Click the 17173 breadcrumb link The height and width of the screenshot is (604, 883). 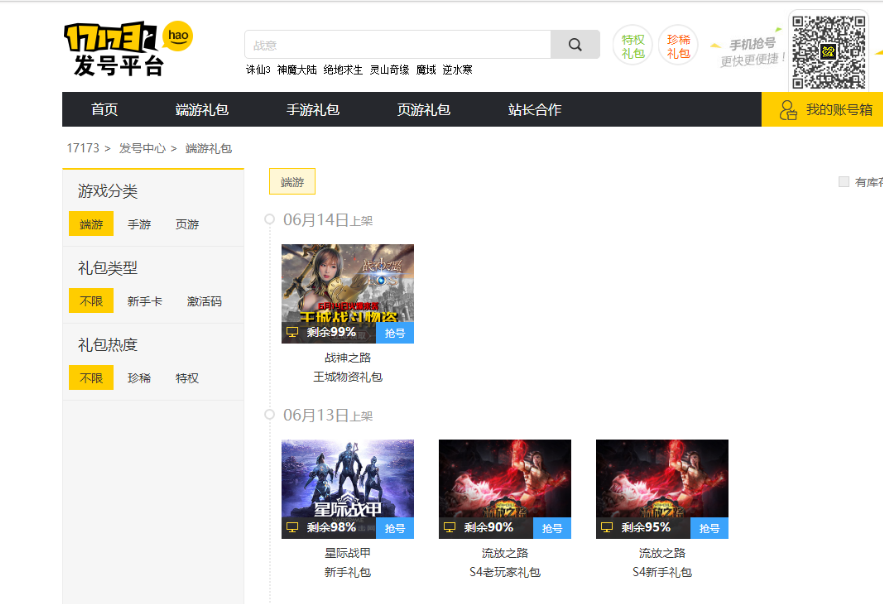83,148
